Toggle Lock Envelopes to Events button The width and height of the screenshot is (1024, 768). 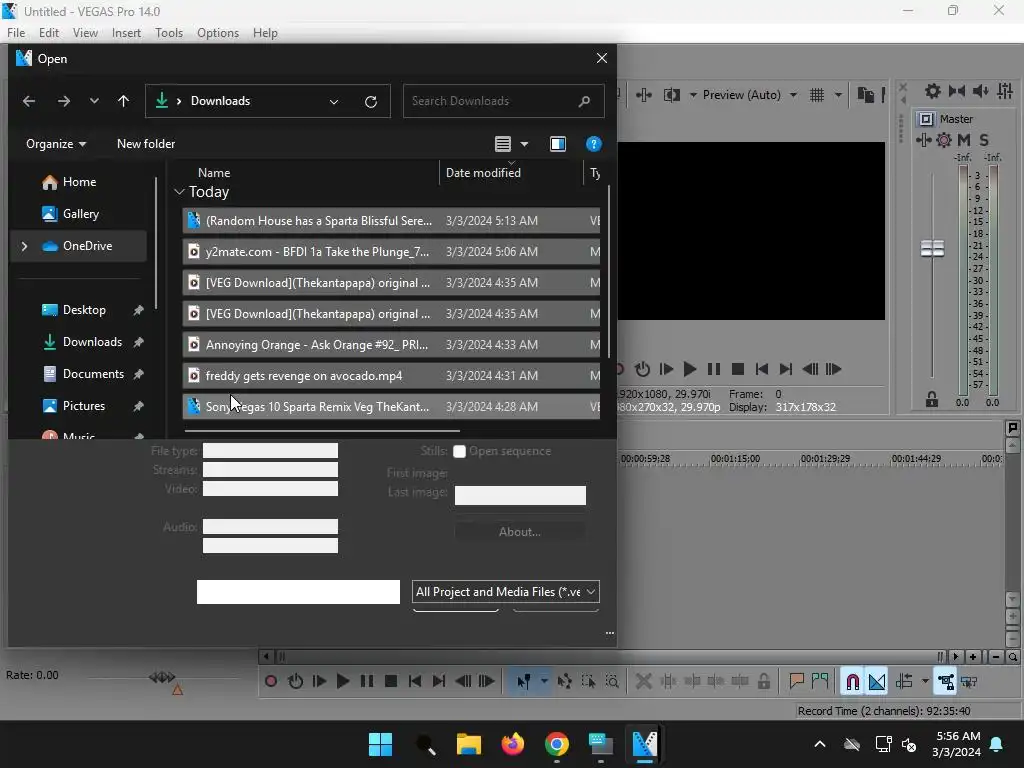click(x=946, y=682)
